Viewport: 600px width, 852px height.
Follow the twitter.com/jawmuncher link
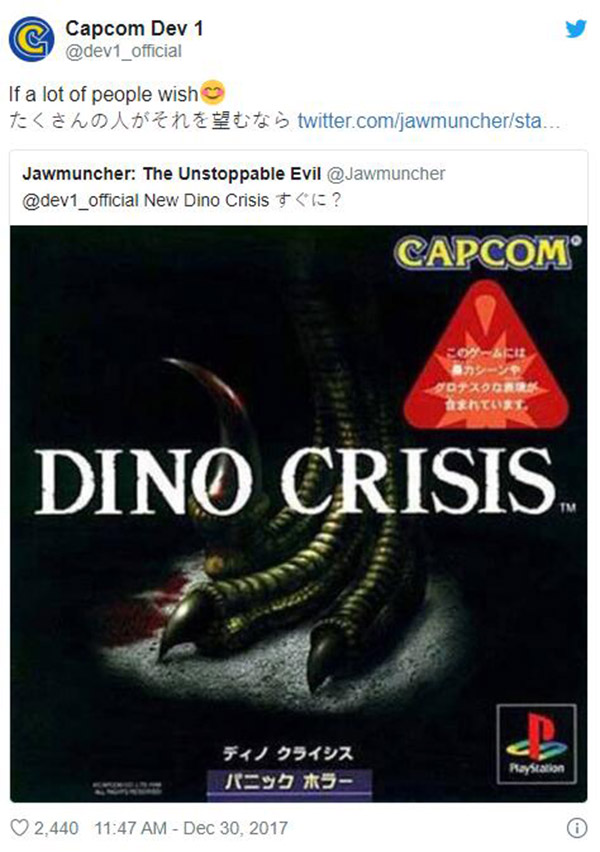(428, 121)
